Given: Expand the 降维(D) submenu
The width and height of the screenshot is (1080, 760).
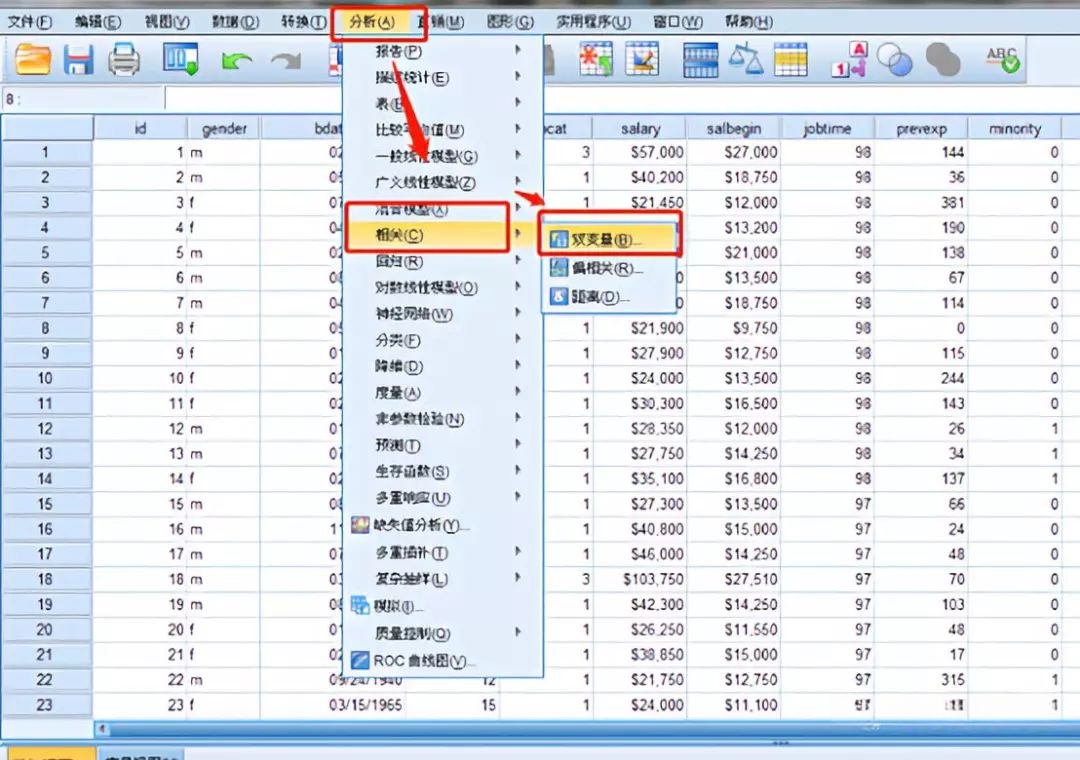Looking at the screenshot, I should click(x=442, y=367).
